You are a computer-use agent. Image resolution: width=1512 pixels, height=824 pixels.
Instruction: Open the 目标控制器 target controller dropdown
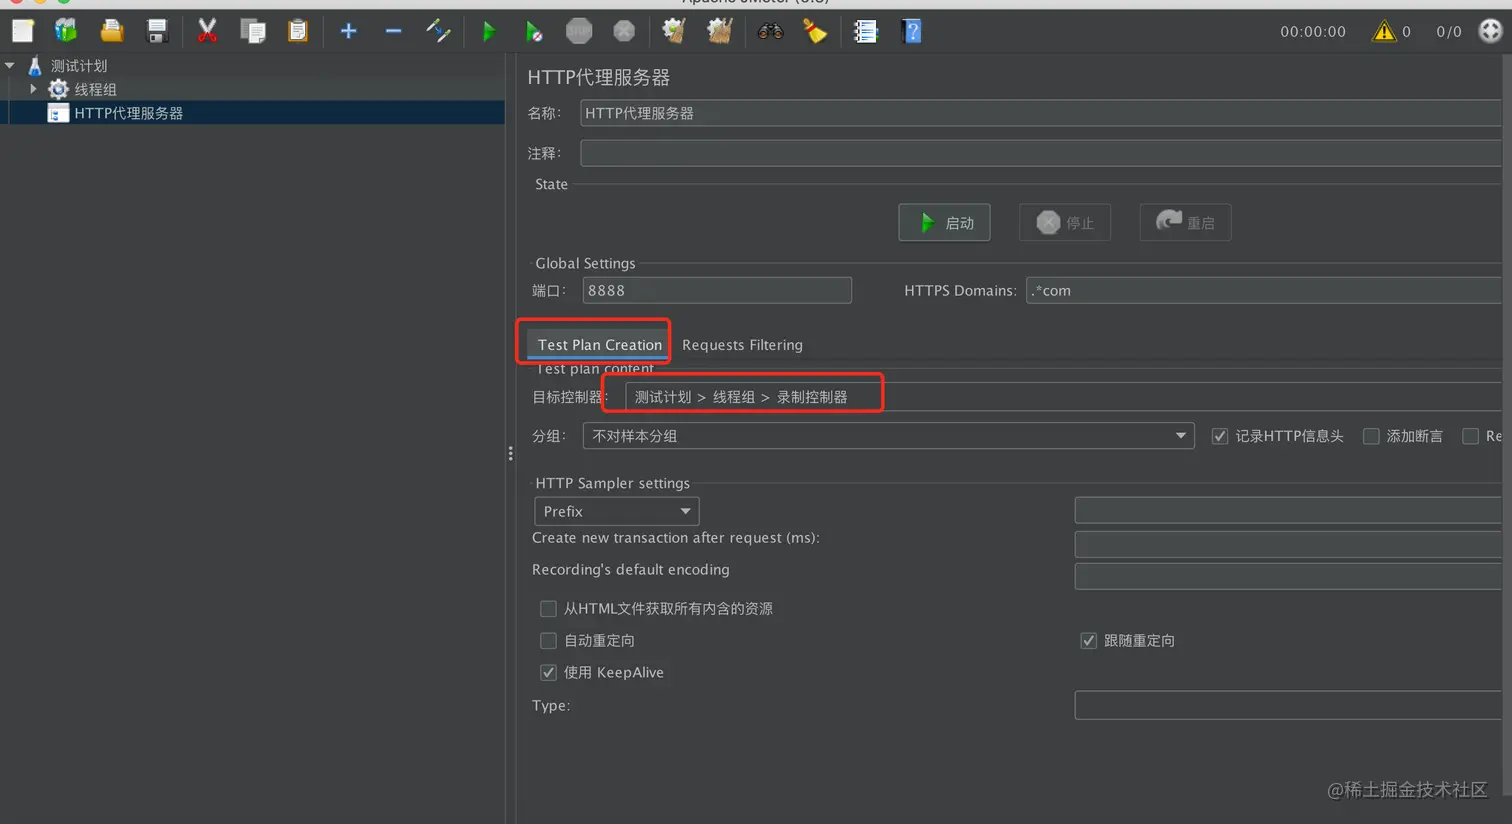[1063, 397]
